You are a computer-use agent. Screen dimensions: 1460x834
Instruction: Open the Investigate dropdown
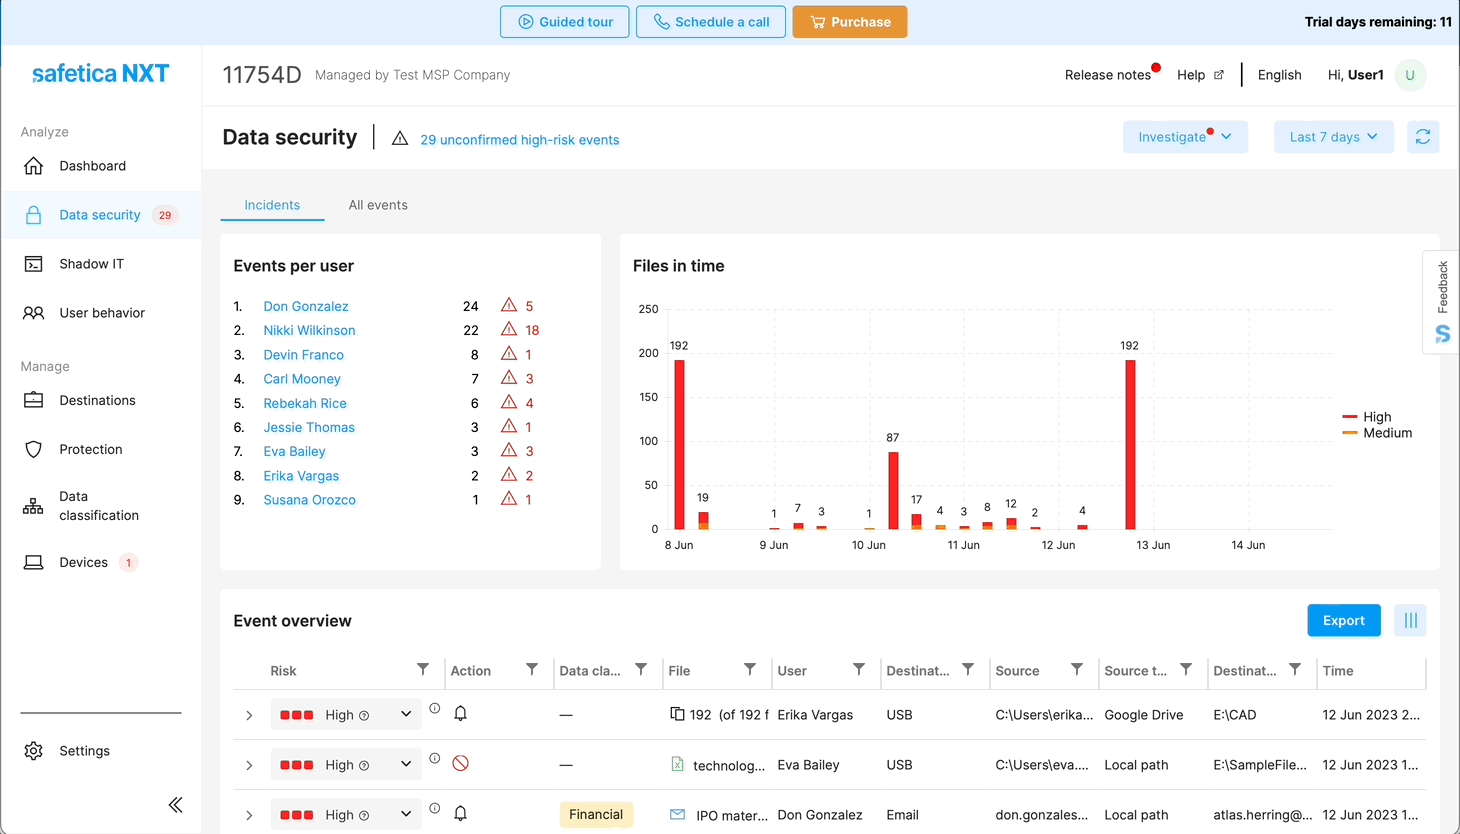[1184, 137]
